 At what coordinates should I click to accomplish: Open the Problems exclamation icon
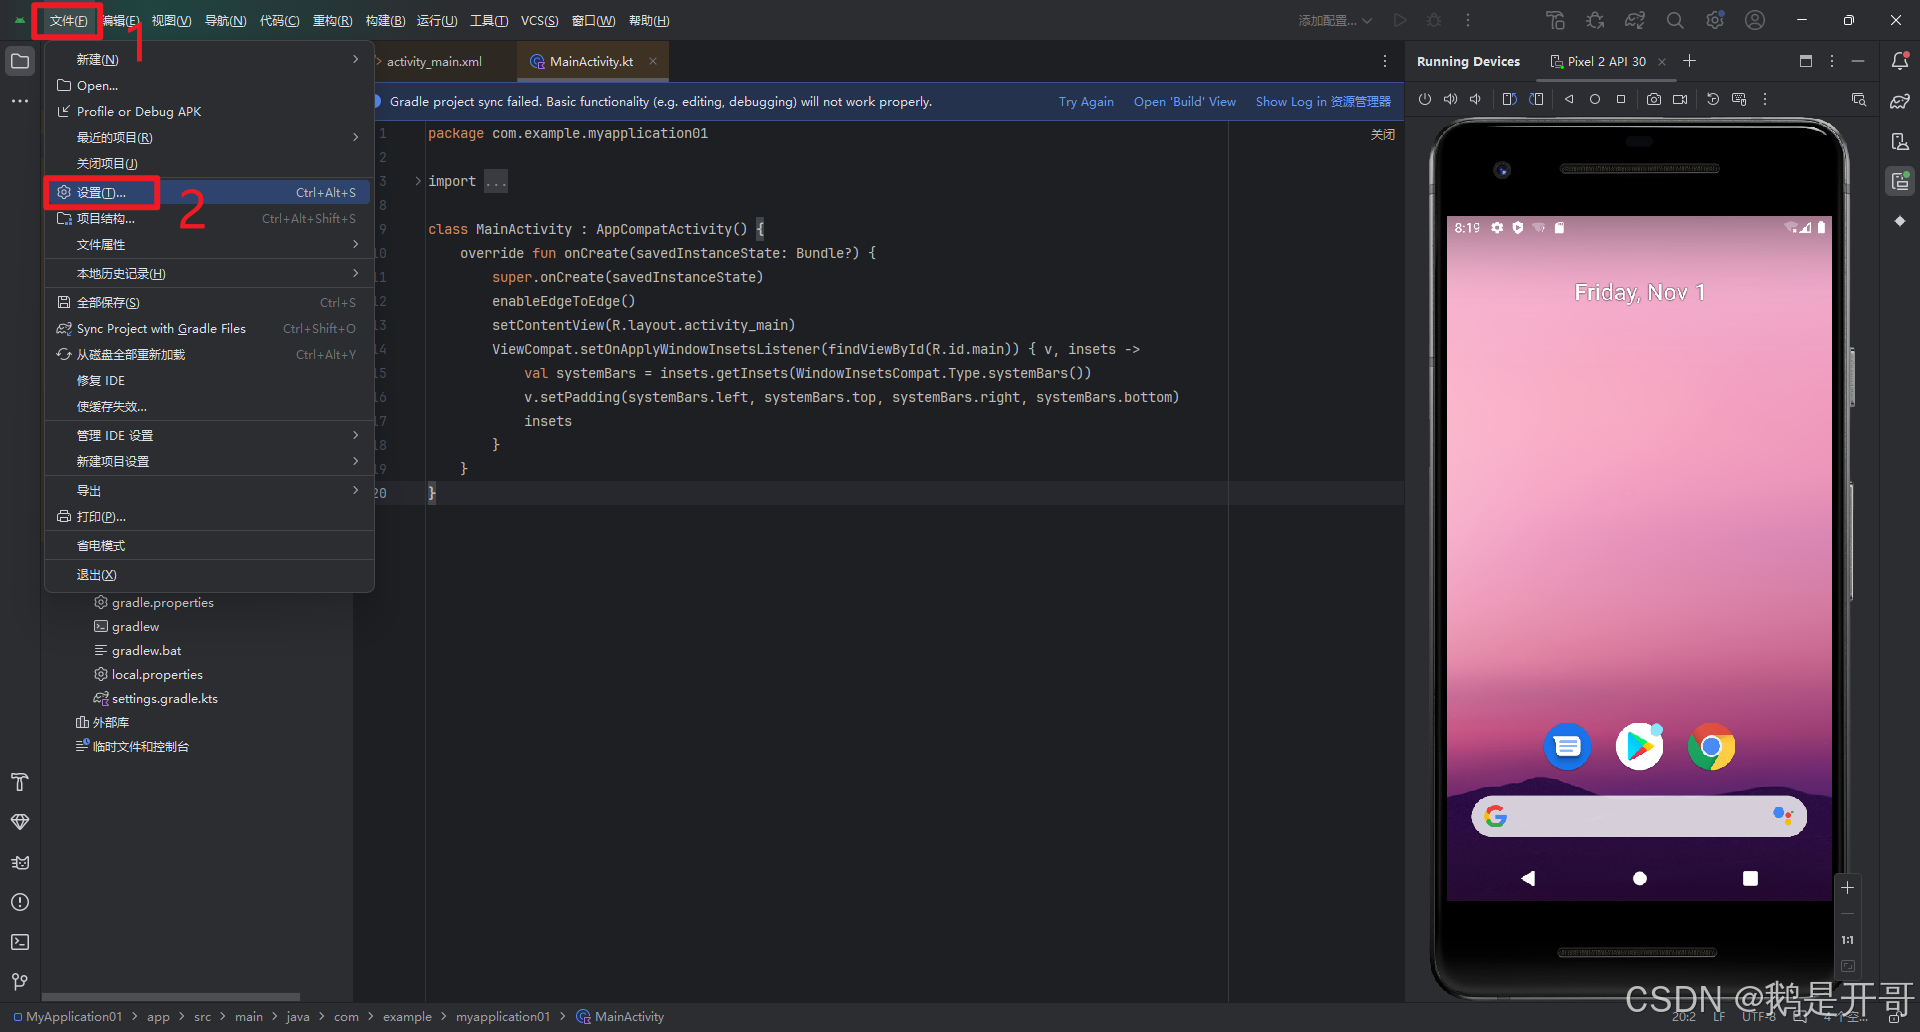(x=20, y=902)
